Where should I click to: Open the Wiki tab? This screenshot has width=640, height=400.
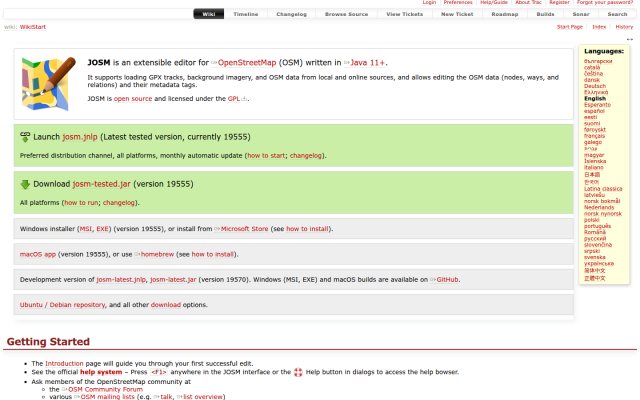(x=209, y=14)
